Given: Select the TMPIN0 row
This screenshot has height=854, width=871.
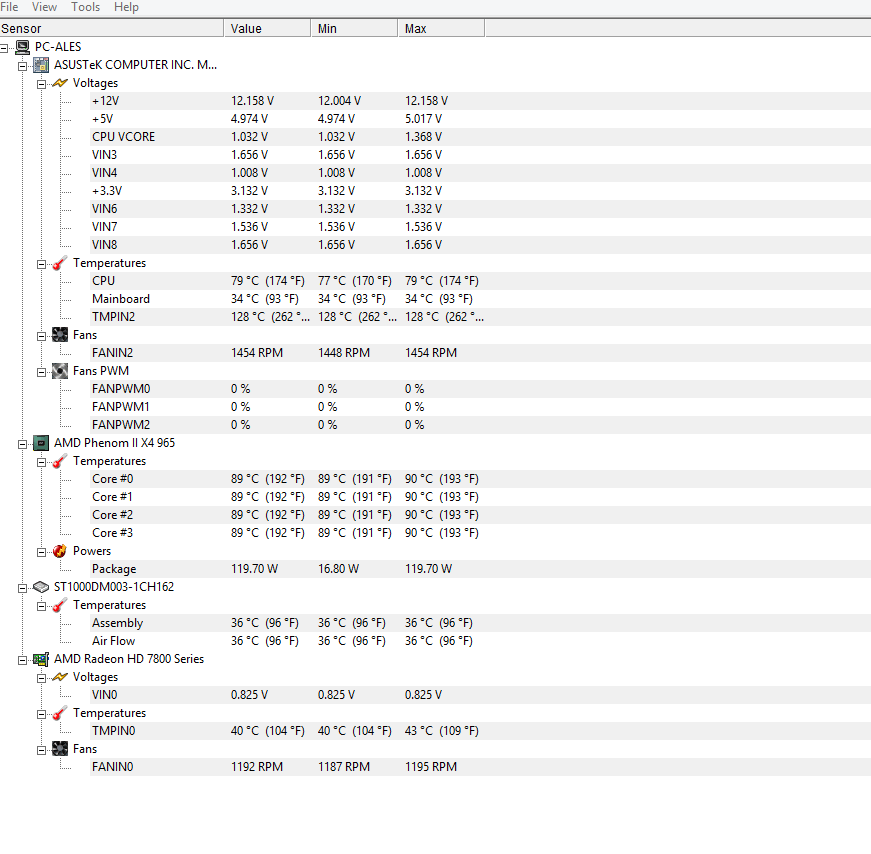Looking at the screenshot, I should (480, 731).
